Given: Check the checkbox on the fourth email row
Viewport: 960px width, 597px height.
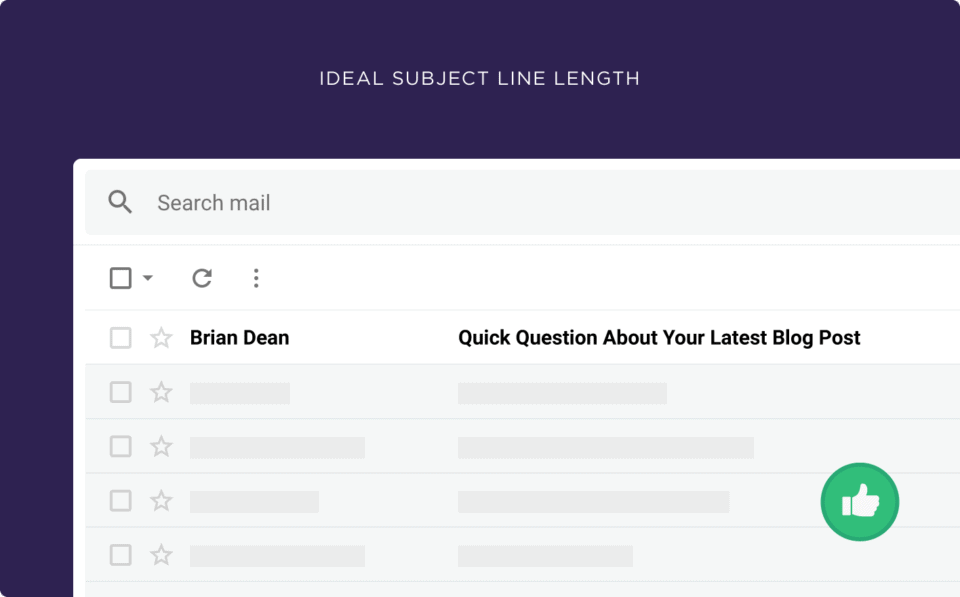Looking at the screenshot, I should click(120, 501).
